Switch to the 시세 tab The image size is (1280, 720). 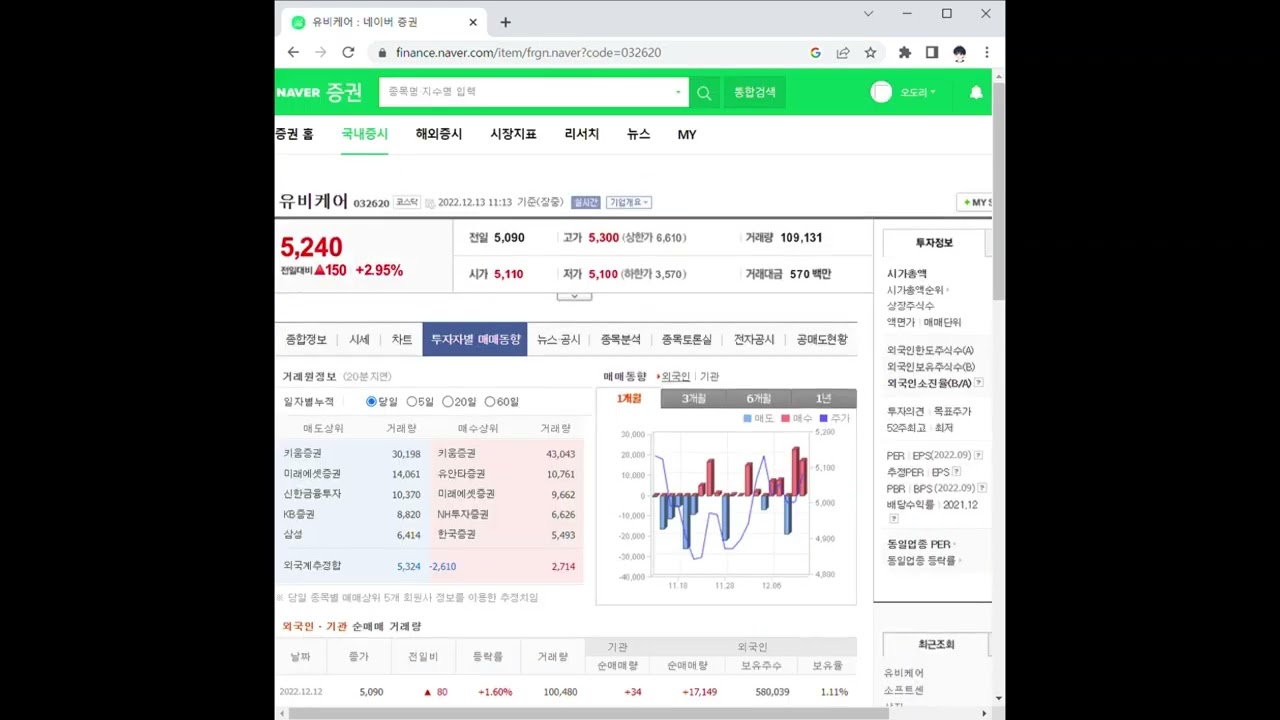pyautogui.click(x=359, y=340)
